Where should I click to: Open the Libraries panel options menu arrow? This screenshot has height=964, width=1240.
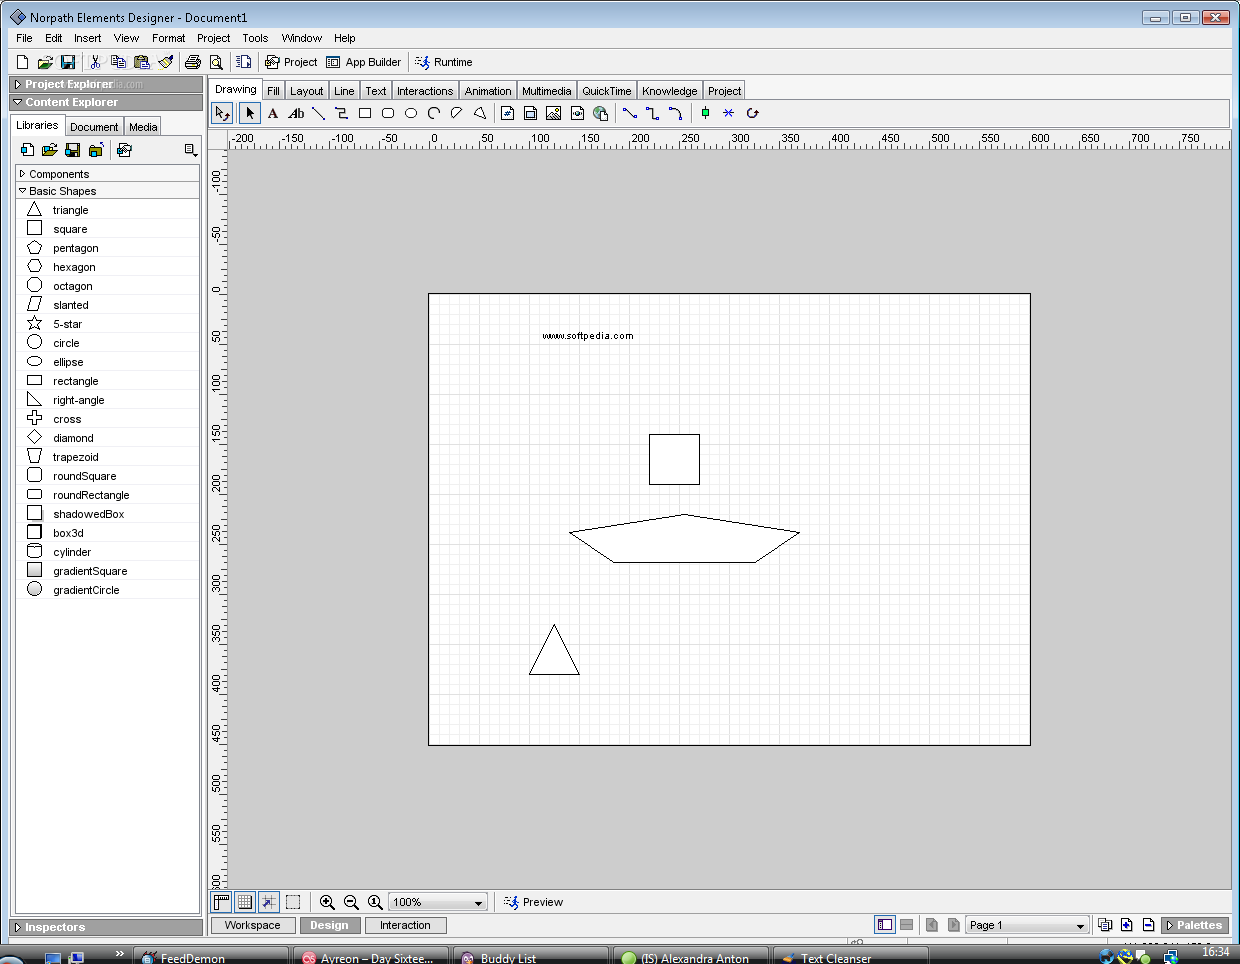point(190,150)
